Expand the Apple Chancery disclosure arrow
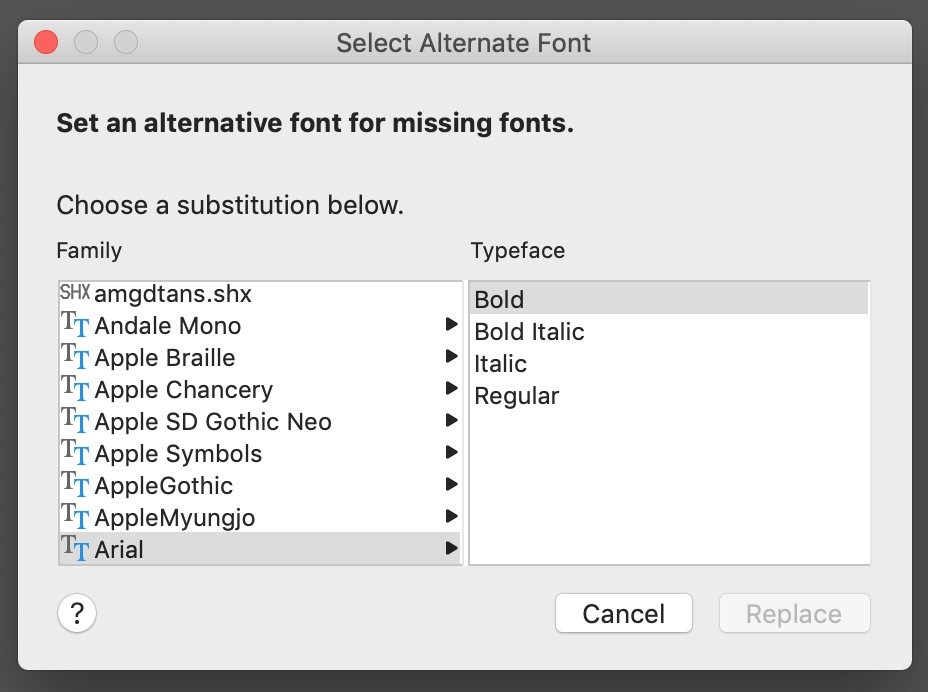This screenshot has width=928, height=692. point(452,389)
